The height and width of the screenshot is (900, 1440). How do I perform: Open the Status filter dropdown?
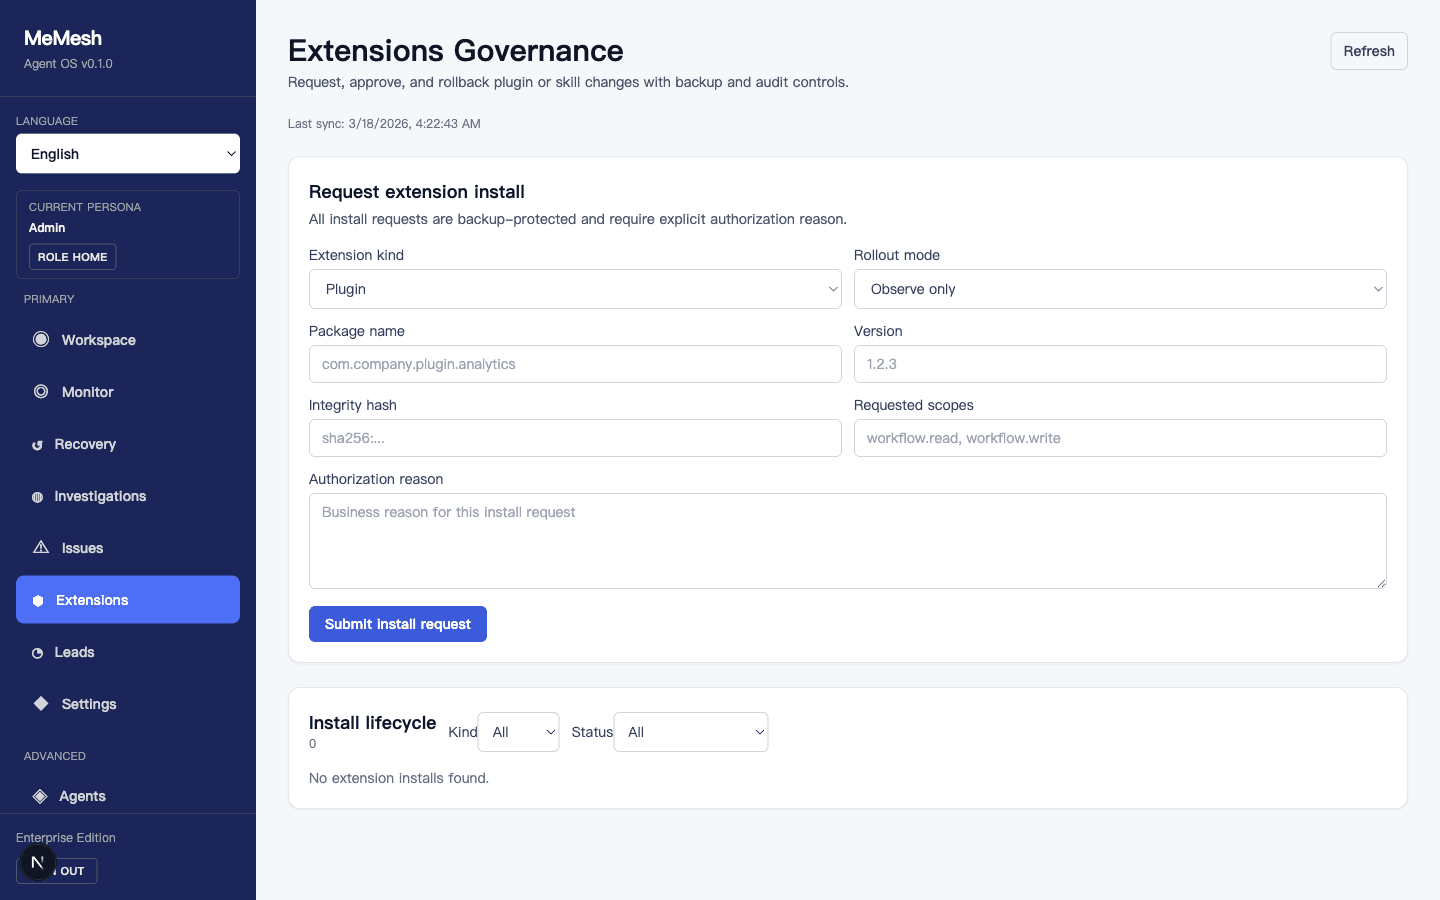pos(690,731)
